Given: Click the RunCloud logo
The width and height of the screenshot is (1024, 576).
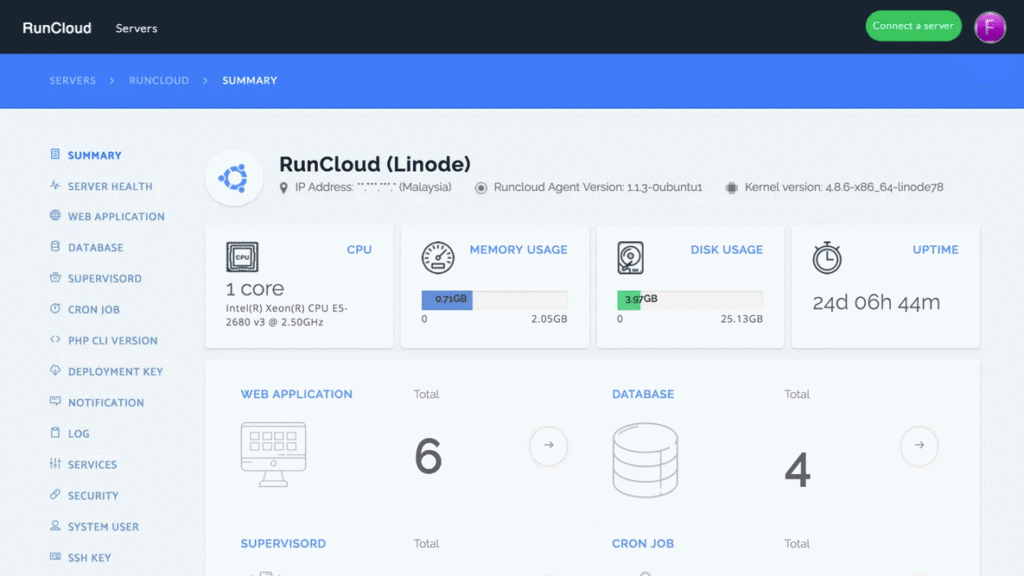Looking at the screenshot, I should point(57,28).
